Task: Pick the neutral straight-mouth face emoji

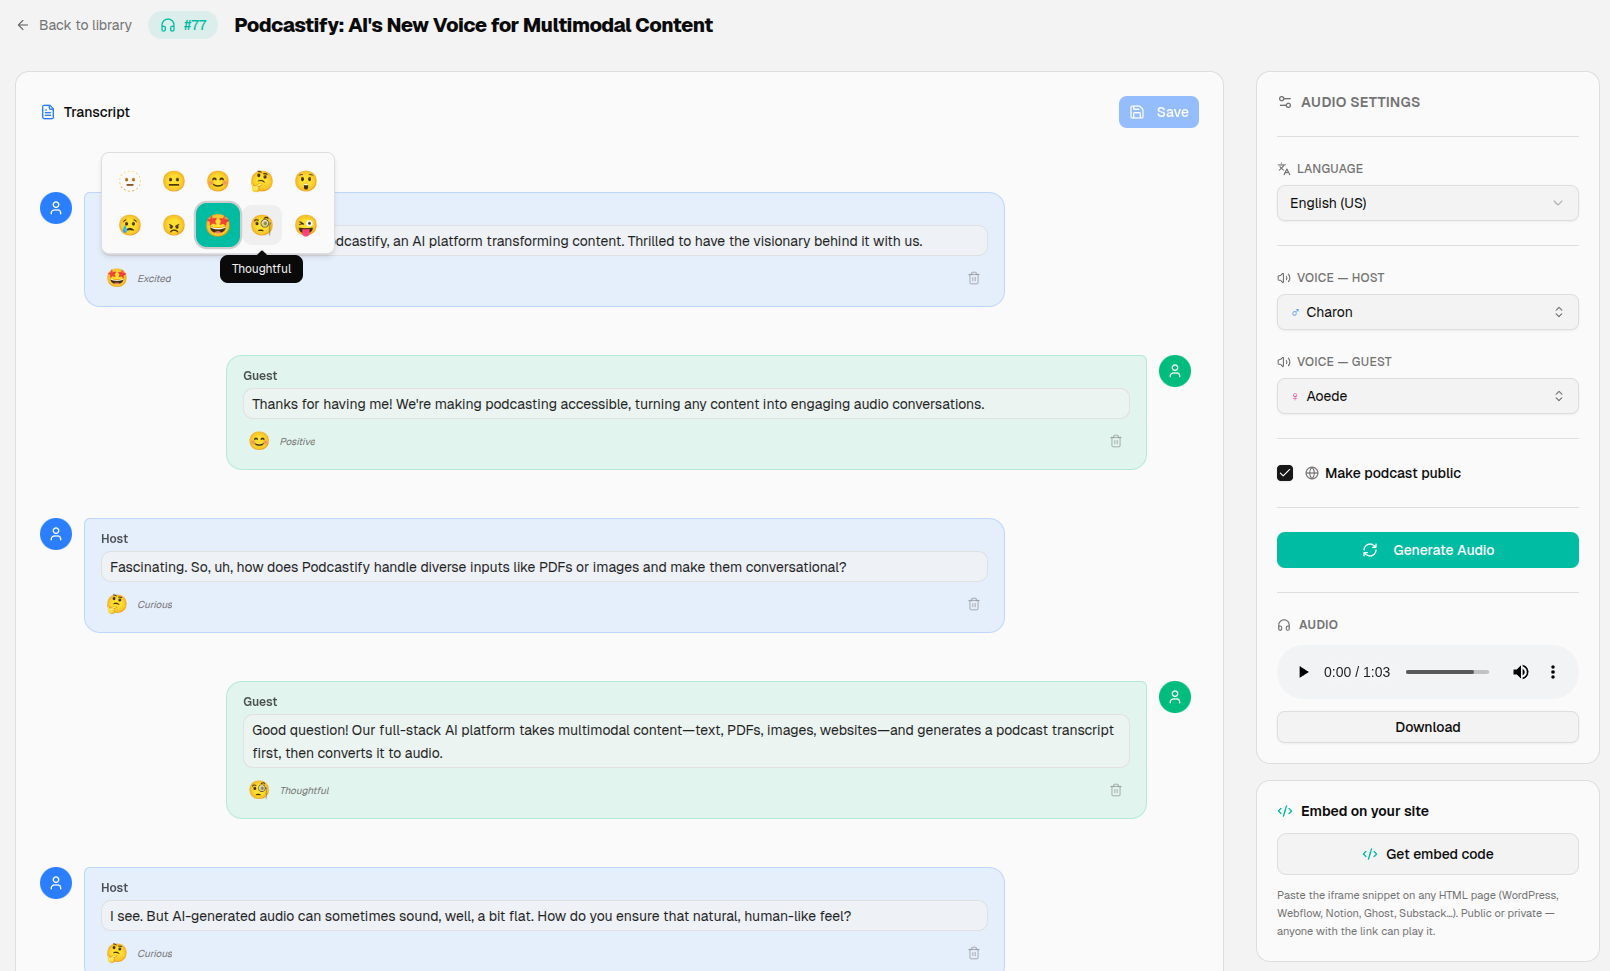Action: pyautogui.click(x=174, y=181)
